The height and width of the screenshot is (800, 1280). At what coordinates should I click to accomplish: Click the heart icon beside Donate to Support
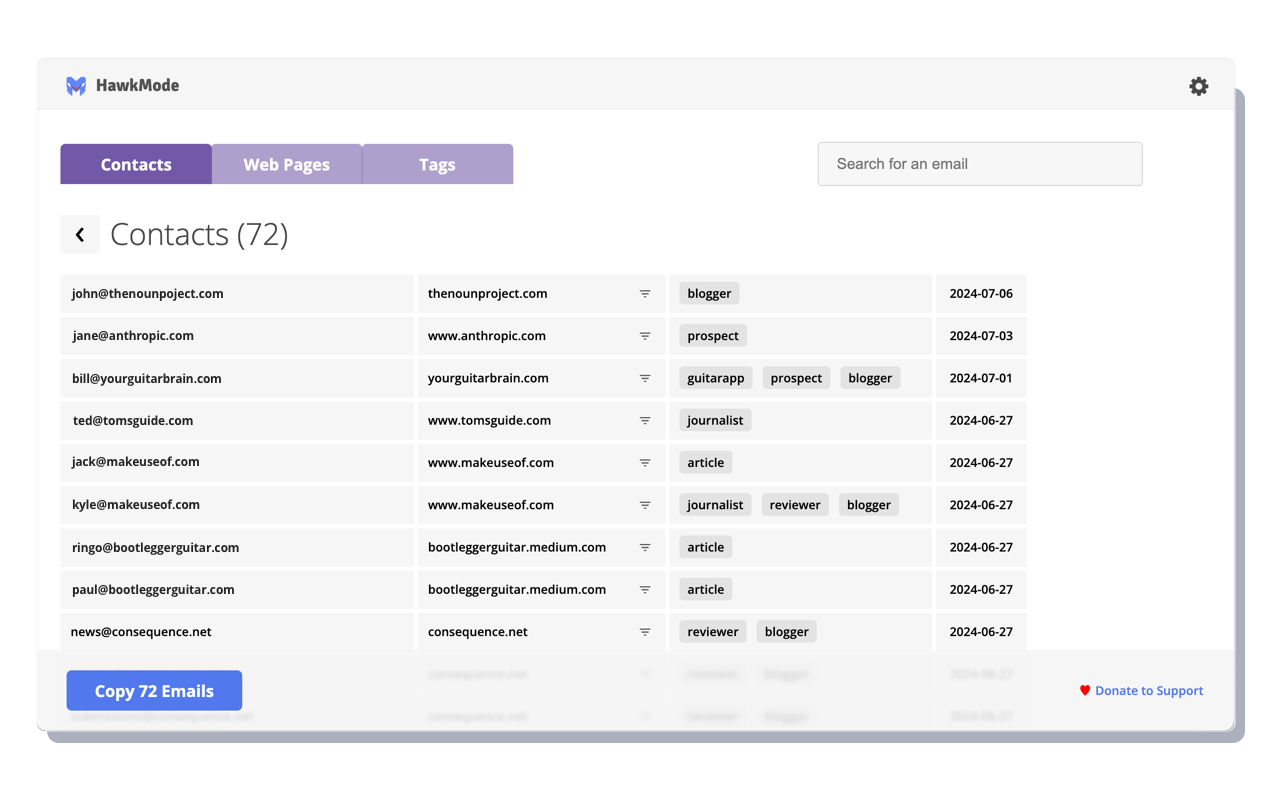pyautogui.click(x=1083, y=690)
